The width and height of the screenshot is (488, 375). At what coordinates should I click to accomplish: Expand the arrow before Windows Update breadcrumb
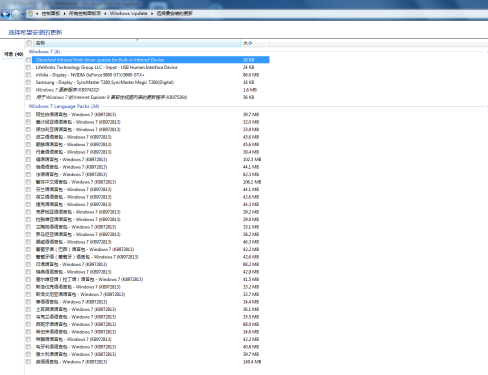pos(105,13)
